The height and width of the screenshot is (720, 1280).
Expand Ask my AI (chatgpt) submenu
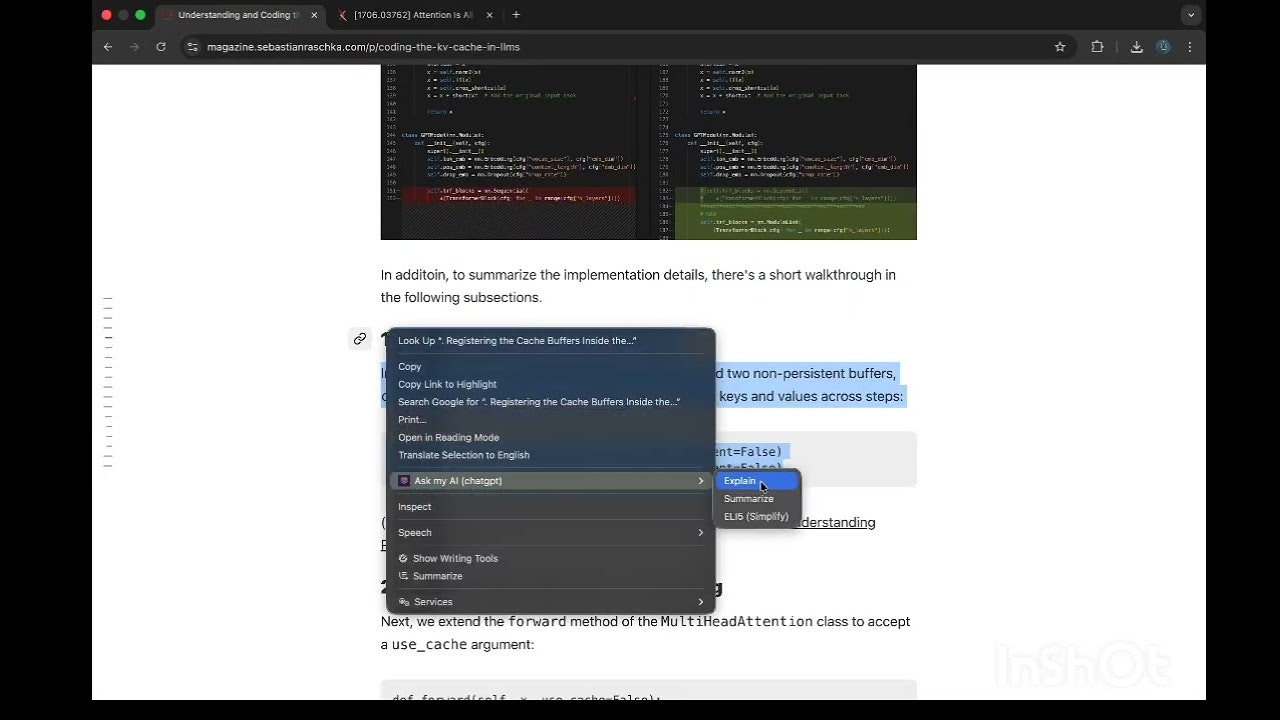[551, 481]
